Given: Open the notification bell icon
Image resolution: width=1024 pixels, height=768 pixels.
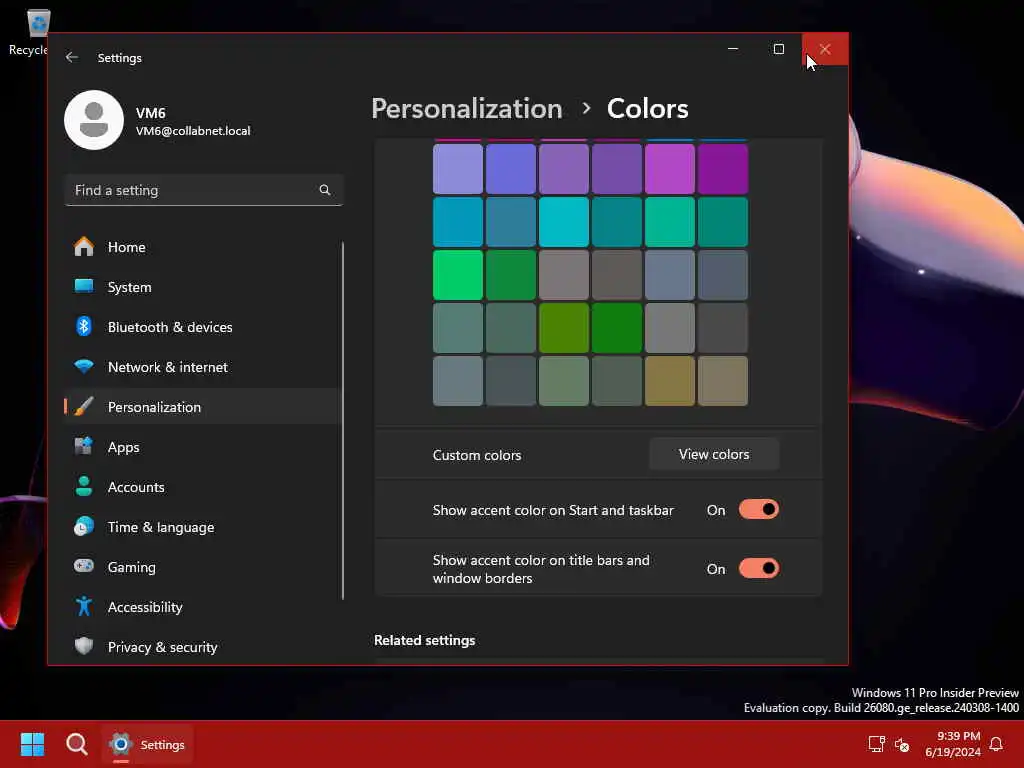Looking at the screenshot, I should [x=996, y=744].
